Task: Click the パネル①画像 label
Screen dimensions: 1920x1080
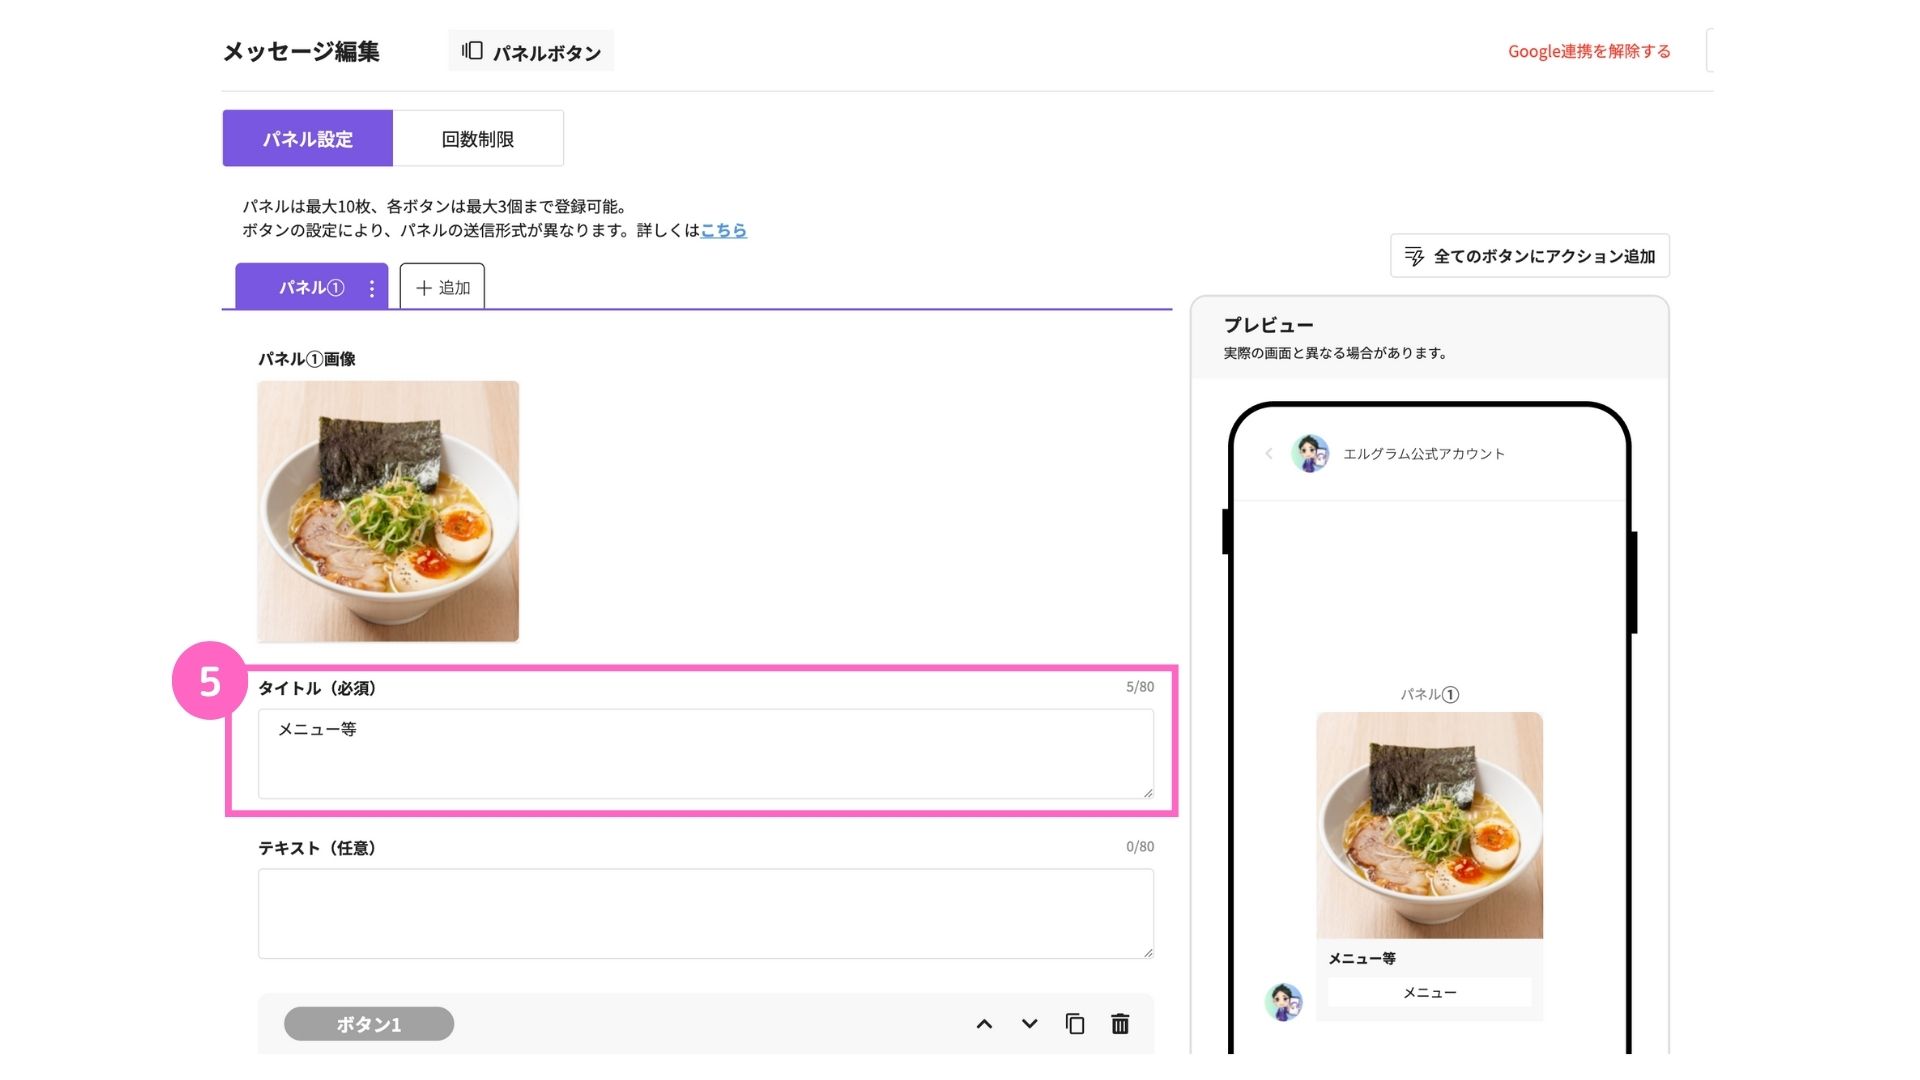Action: point(307,359)
